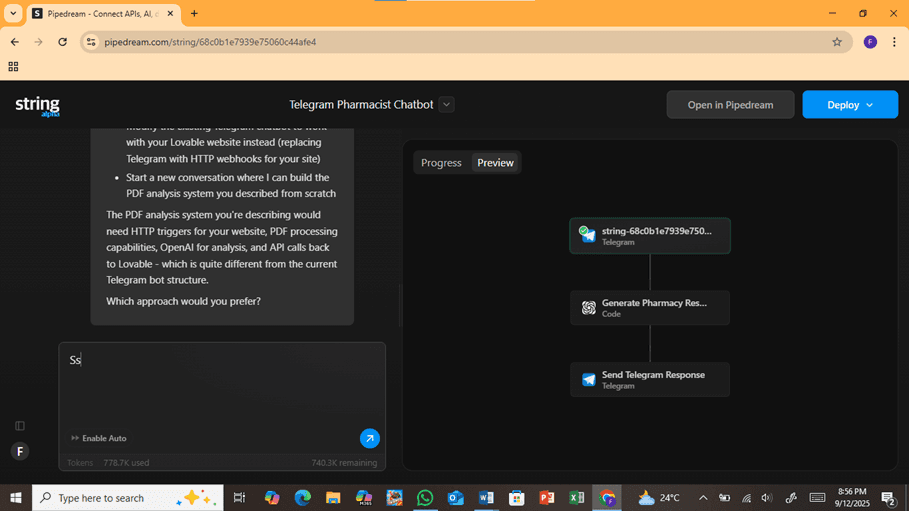
Task: Open Microsoft Edge from taskbar
Action: click(303, 498)
